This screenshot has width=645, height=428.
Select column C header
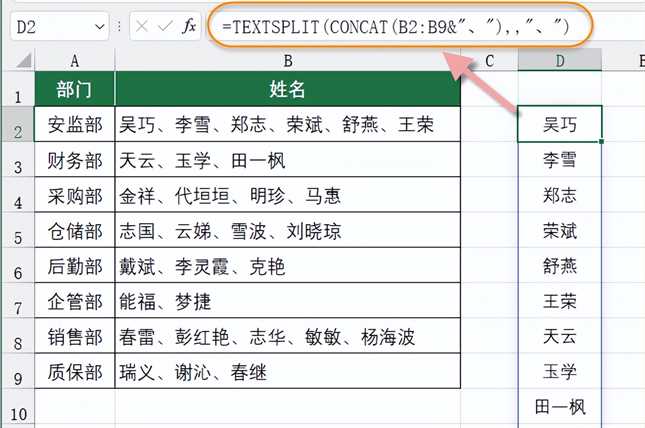coord(489,62)
